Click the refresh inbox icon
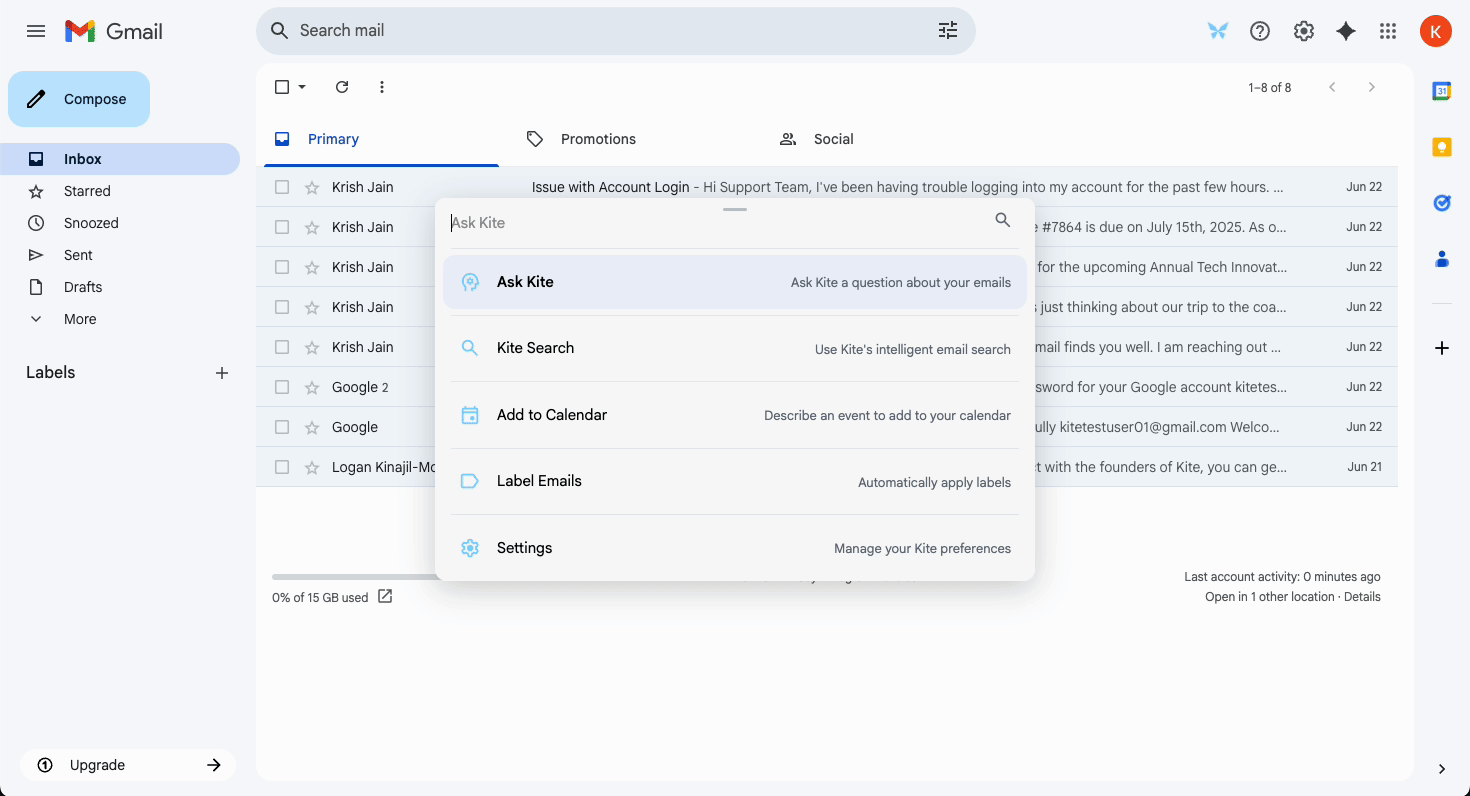The width and height of the screenshot is (1470, 796). (342, 87)
